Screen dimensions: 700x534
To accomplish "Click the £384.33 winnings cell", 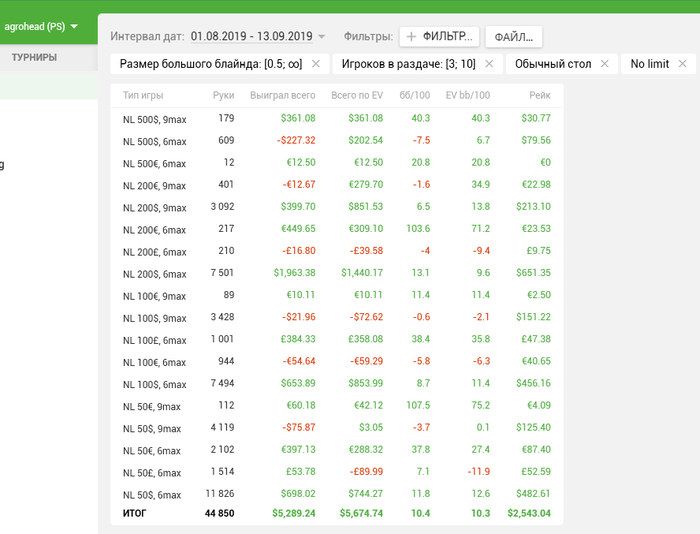I will click(x=298, y=339).
